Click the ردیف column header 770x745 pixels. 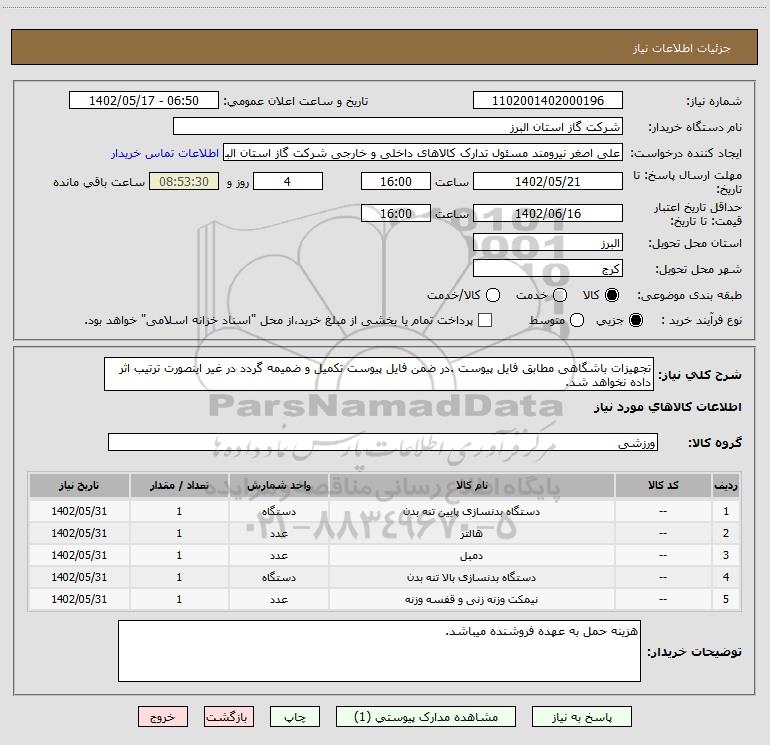(726, 485)
